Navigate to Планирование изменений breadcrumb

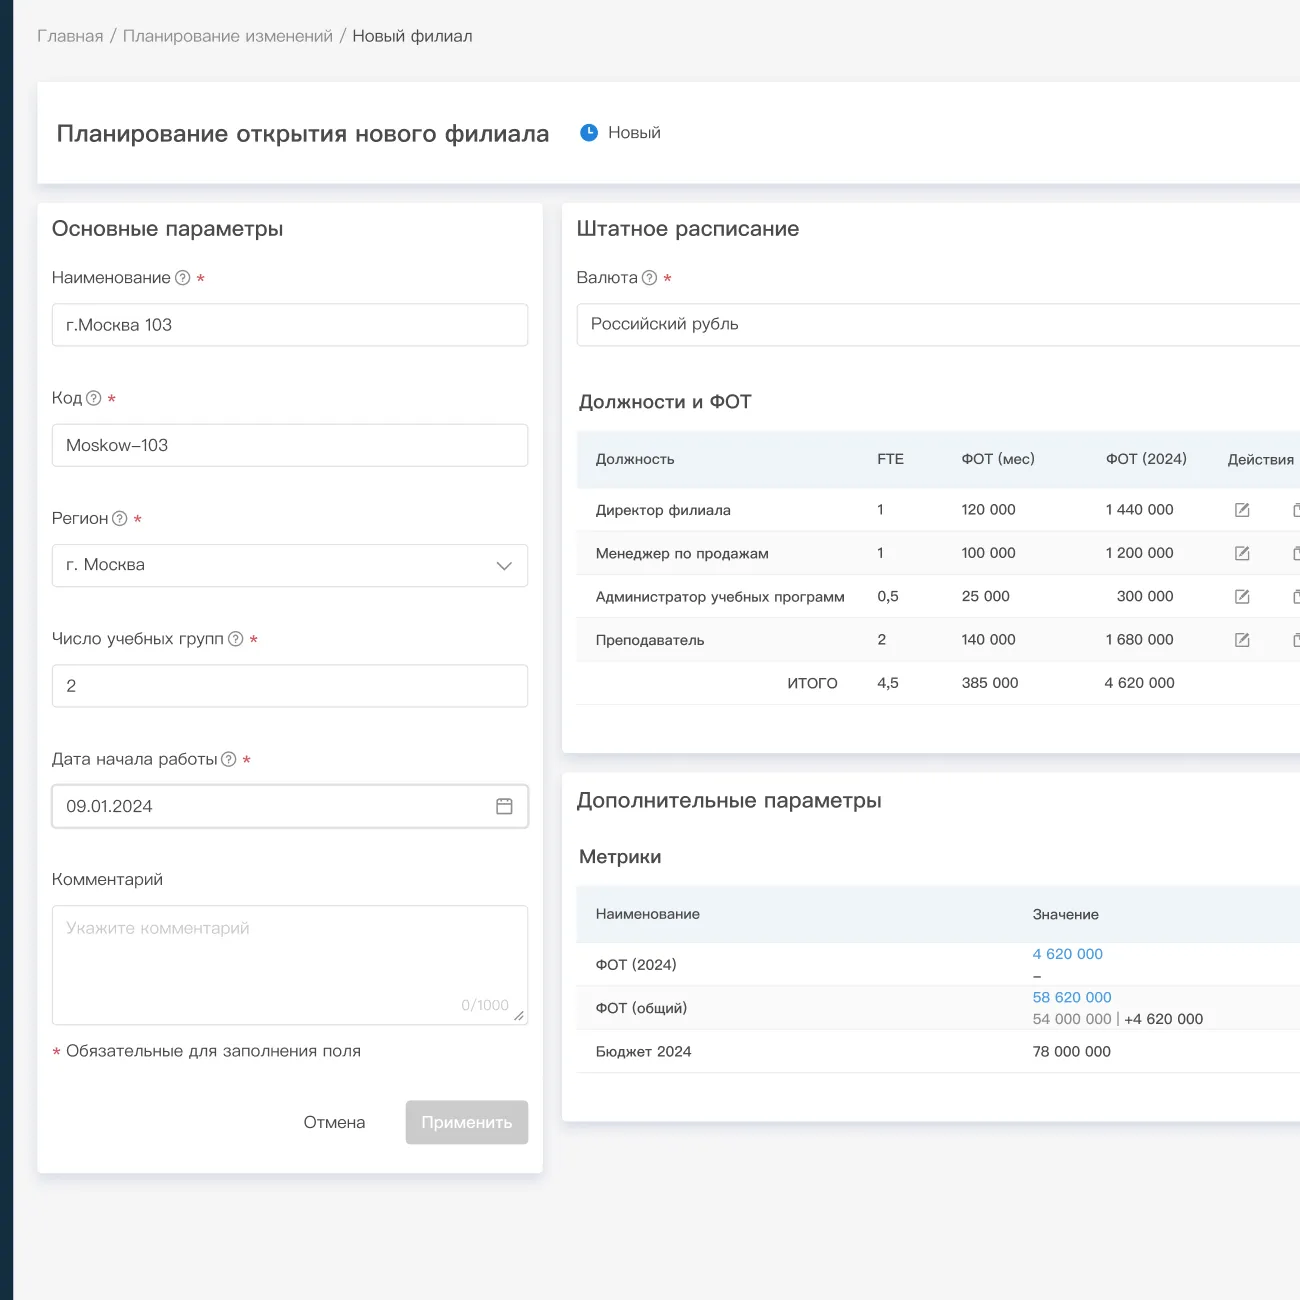tap(227, 36)
